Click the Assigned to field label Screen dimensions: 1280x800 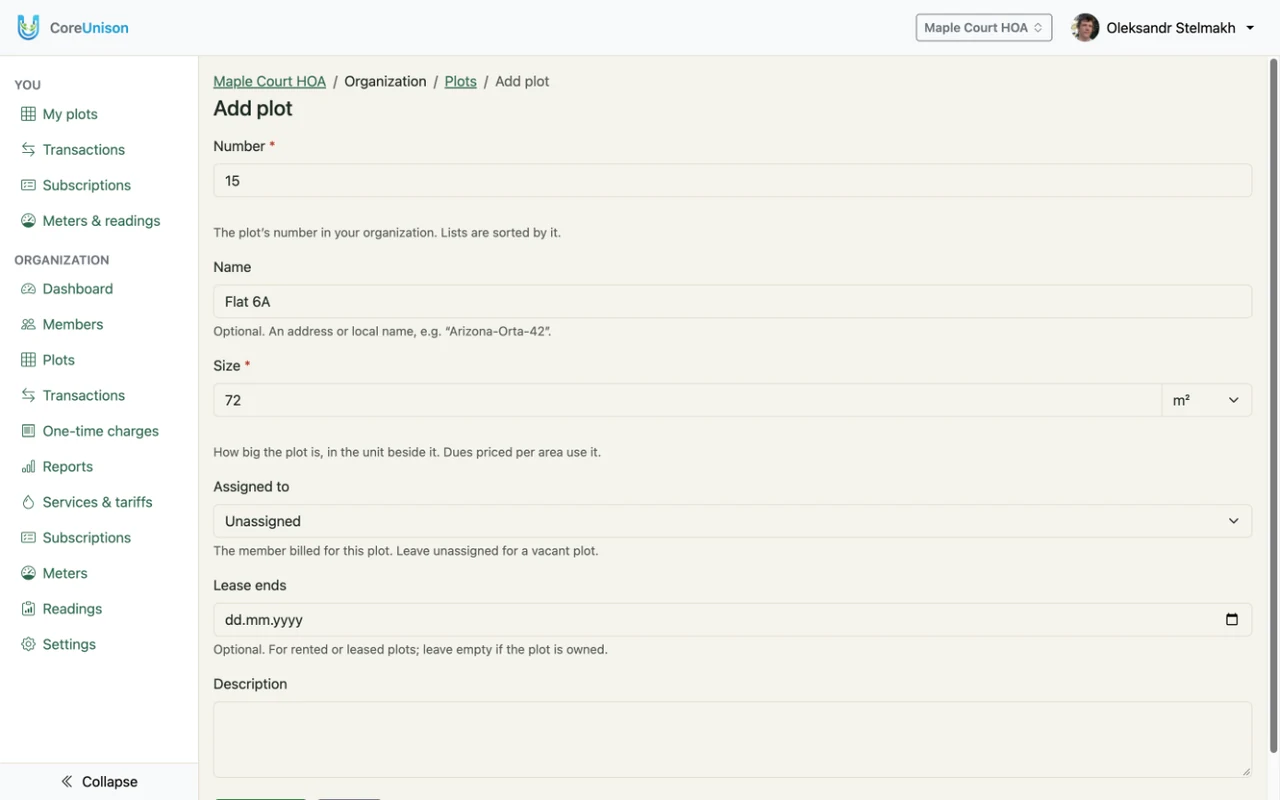tap(251, 487)
